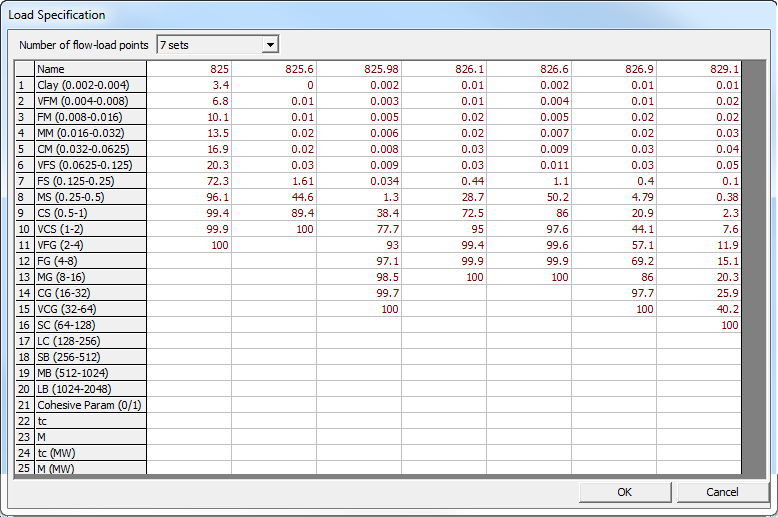The image size is (778, 517).
Task: Click the FS value 1.61 cell
Action: coord(274,181)
